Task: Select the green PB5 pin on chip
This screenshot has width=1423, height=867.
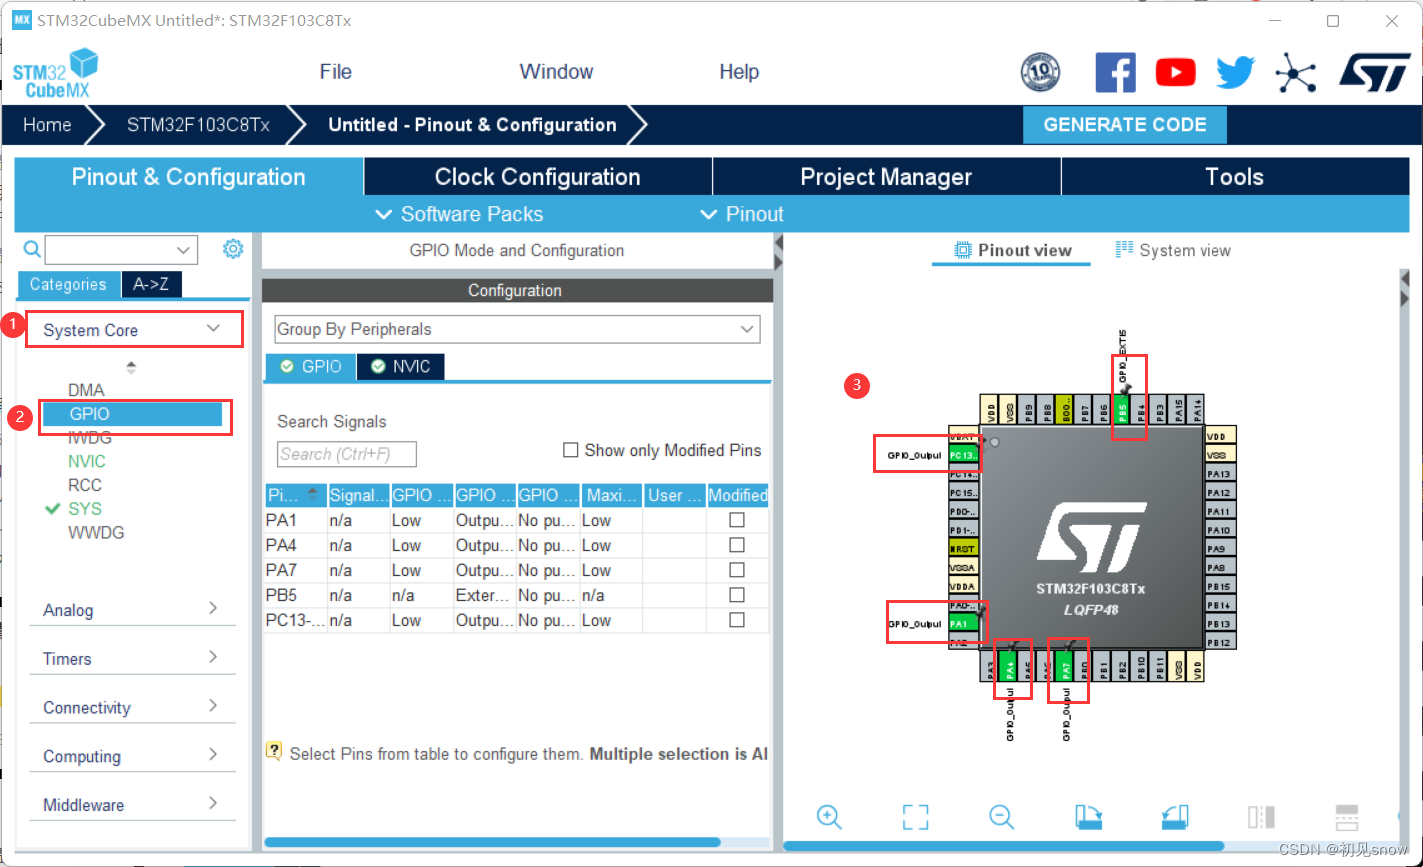Action: (1122, 409)
